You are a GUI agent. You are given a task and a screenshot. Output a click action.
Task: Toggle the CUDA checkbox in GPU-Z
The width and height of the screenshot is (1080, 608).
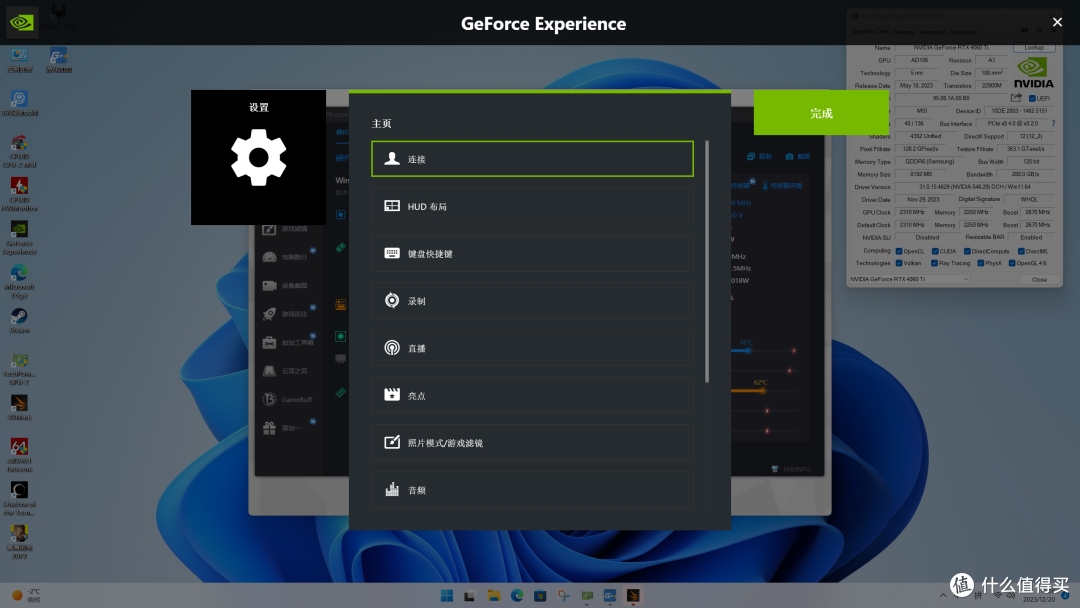coord(935,251)
